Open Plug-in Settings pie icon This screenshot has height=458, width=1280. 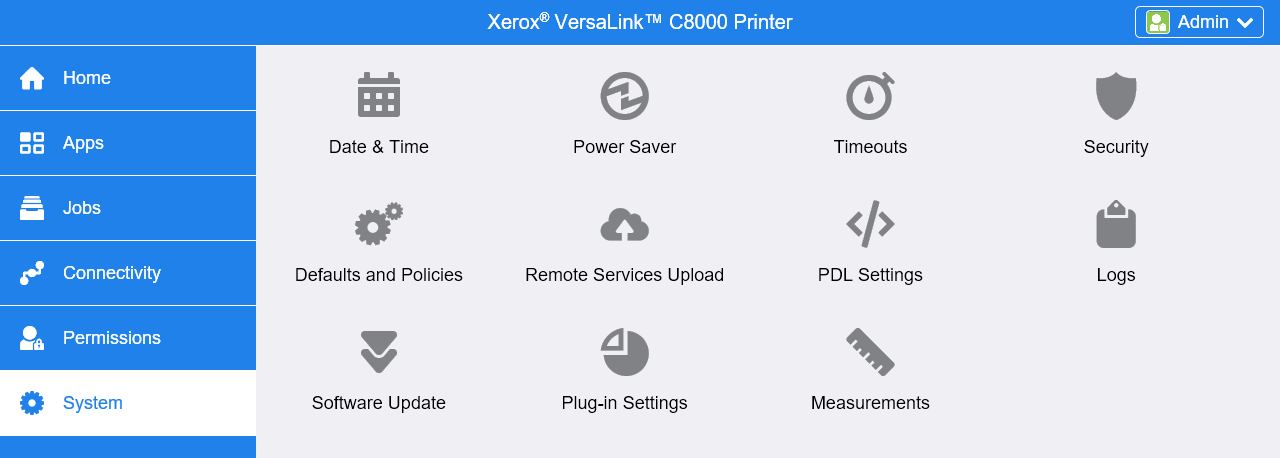[625, 352]
